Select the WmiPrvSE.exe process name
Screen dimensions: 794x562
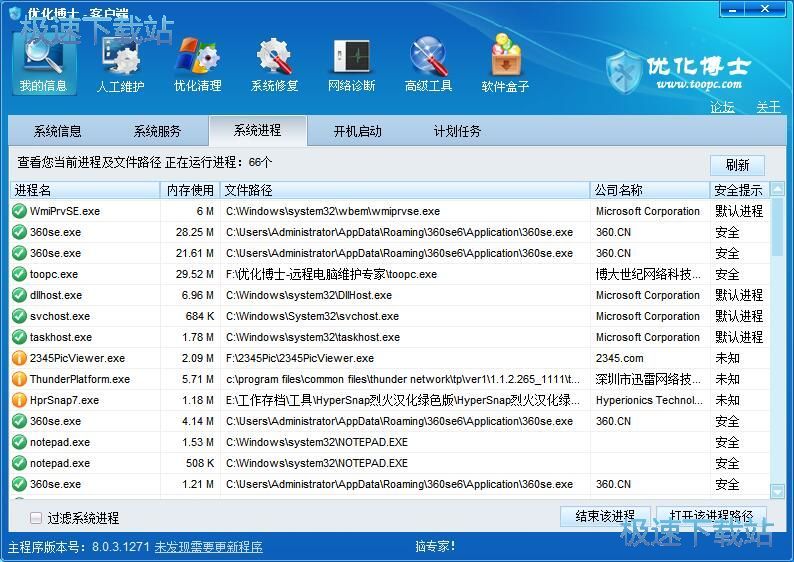tap(65, 211)
